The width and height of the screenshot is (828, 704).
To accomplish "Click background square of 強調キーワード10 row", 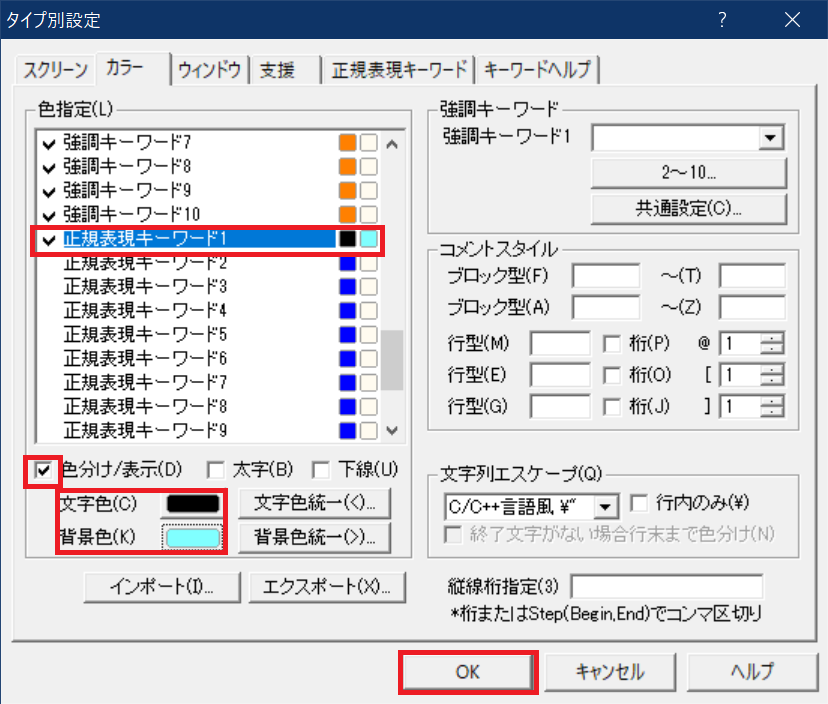I will (368, 215).
